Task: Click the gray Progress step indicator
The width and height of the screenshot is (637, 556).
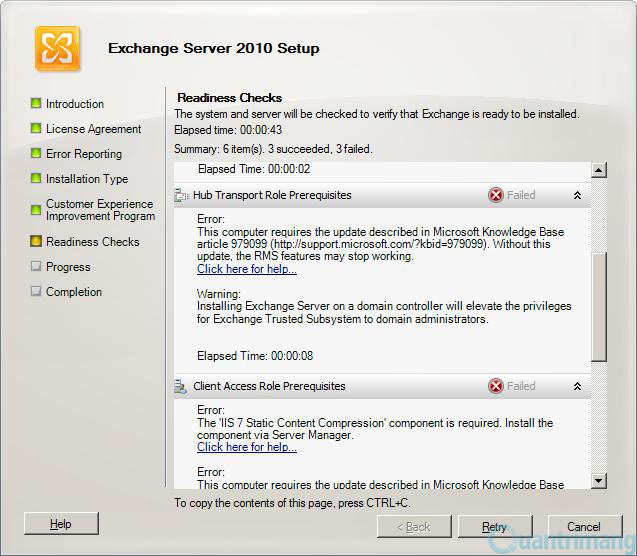Action: [x=36, y=266]
